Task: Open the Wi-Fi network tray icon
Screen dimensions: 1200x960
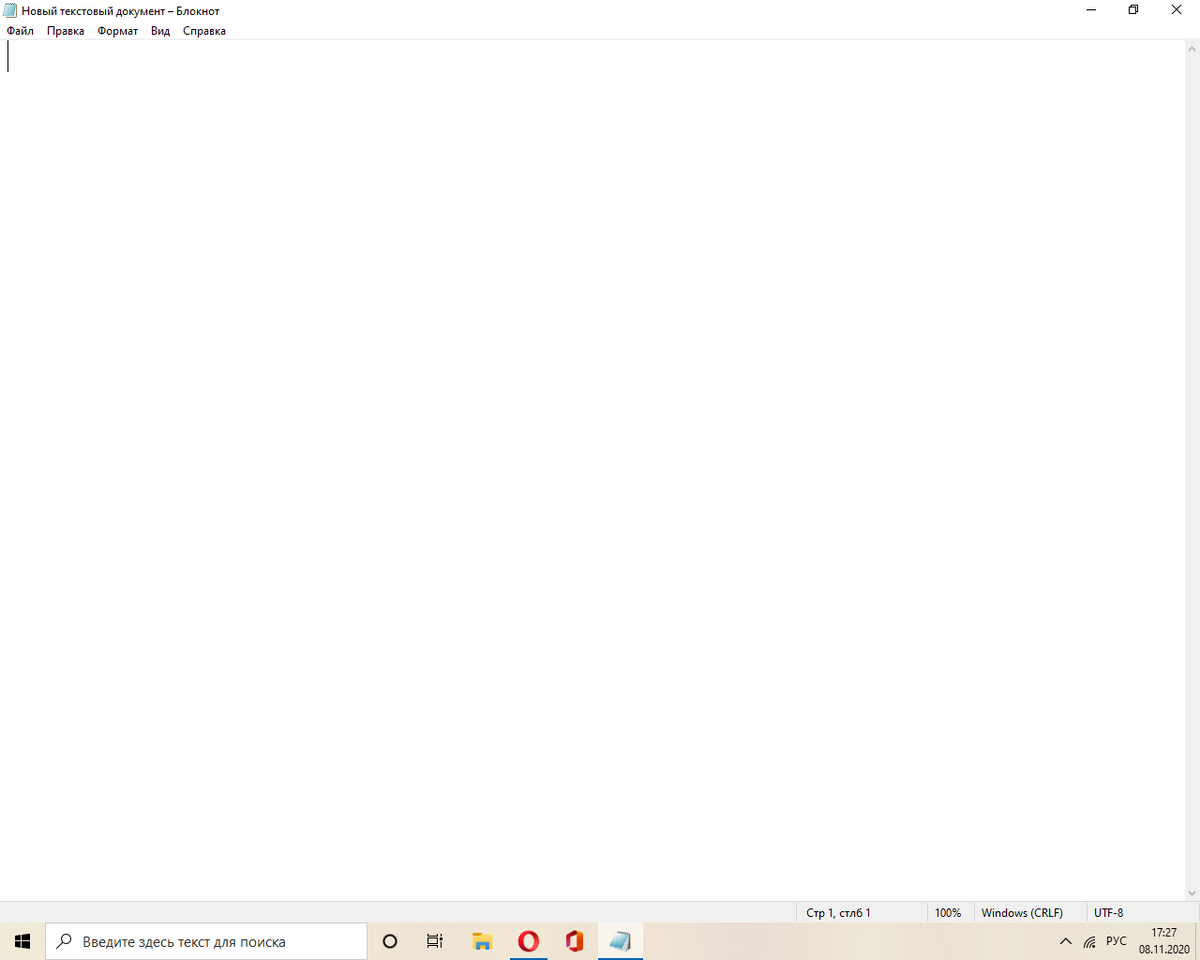Action: [1090, 941]
